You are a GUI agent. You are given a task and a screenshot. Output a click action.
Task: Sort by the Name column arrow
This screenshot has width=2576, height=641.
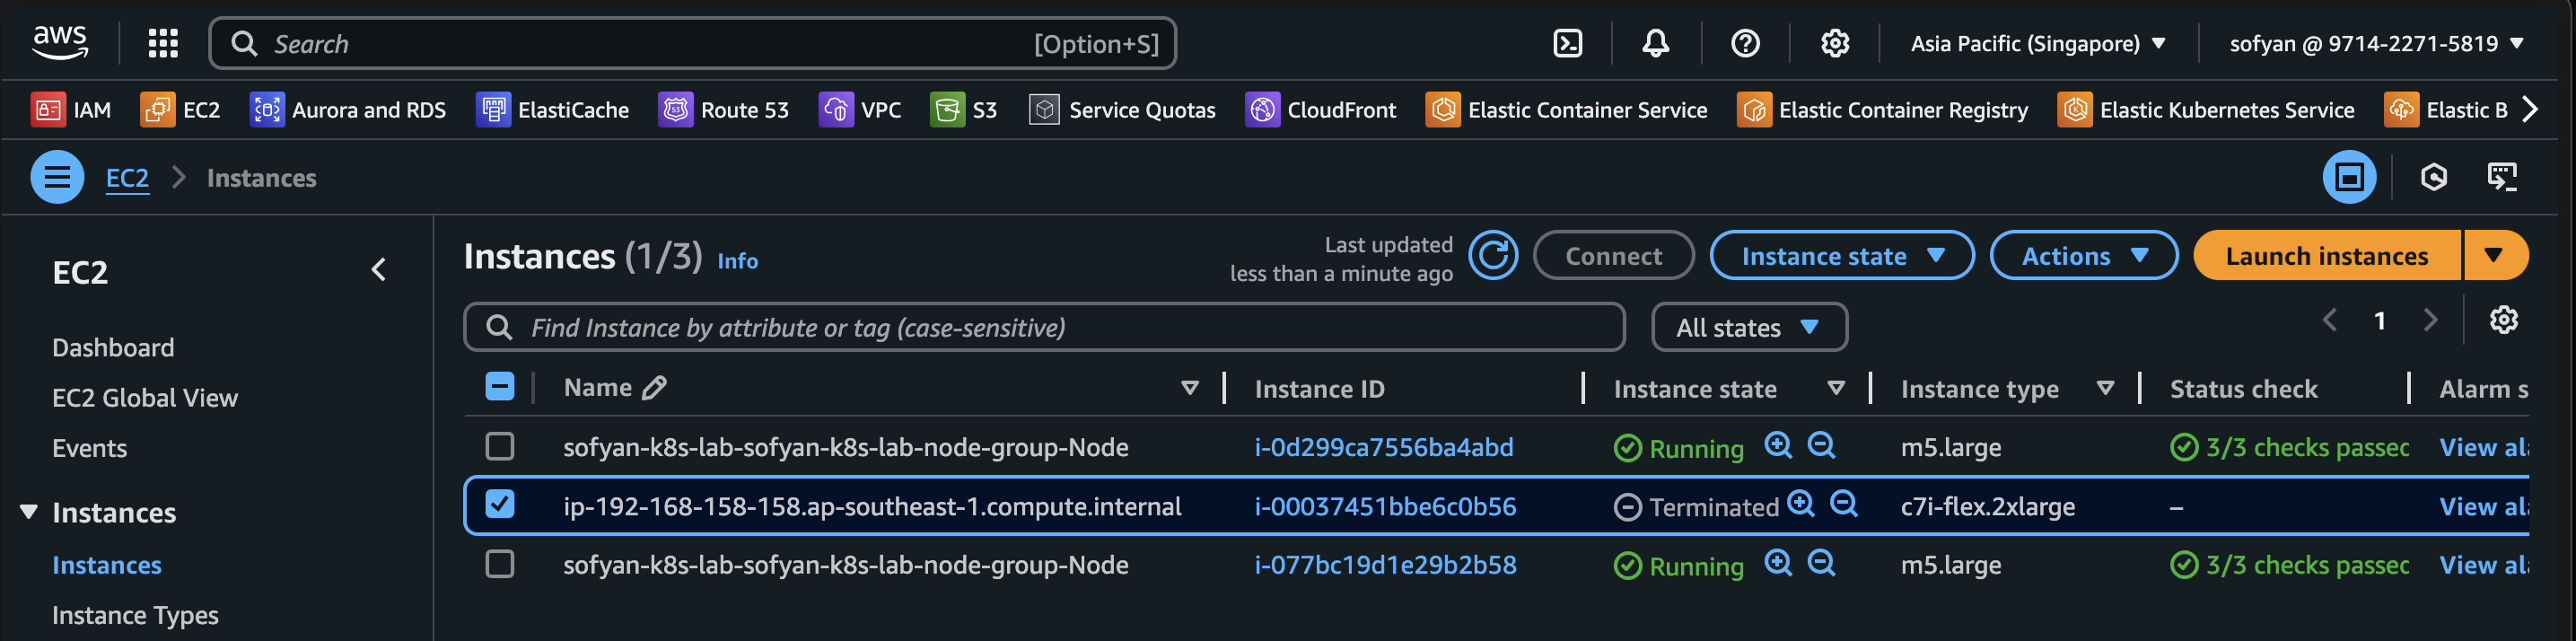[x=1189, y=388]
